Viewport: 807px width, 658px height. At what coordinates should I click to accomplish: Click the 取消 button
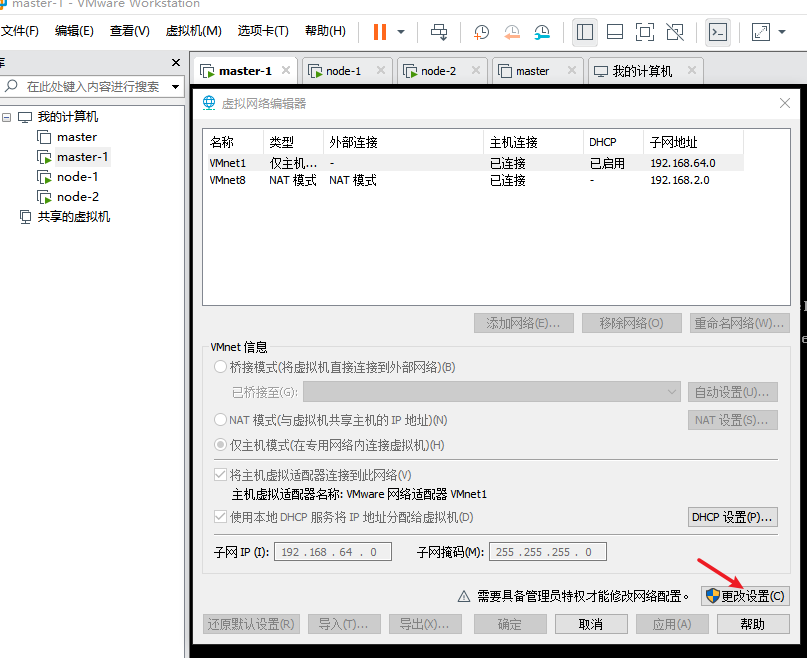pyautogui.click(x=591, y=624)
